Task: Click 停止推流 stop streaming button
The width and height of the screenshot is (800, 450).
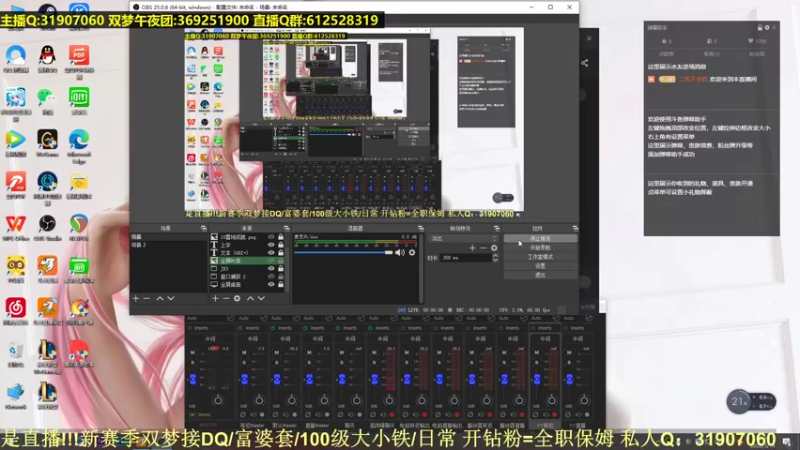Action: pos(540,238)
